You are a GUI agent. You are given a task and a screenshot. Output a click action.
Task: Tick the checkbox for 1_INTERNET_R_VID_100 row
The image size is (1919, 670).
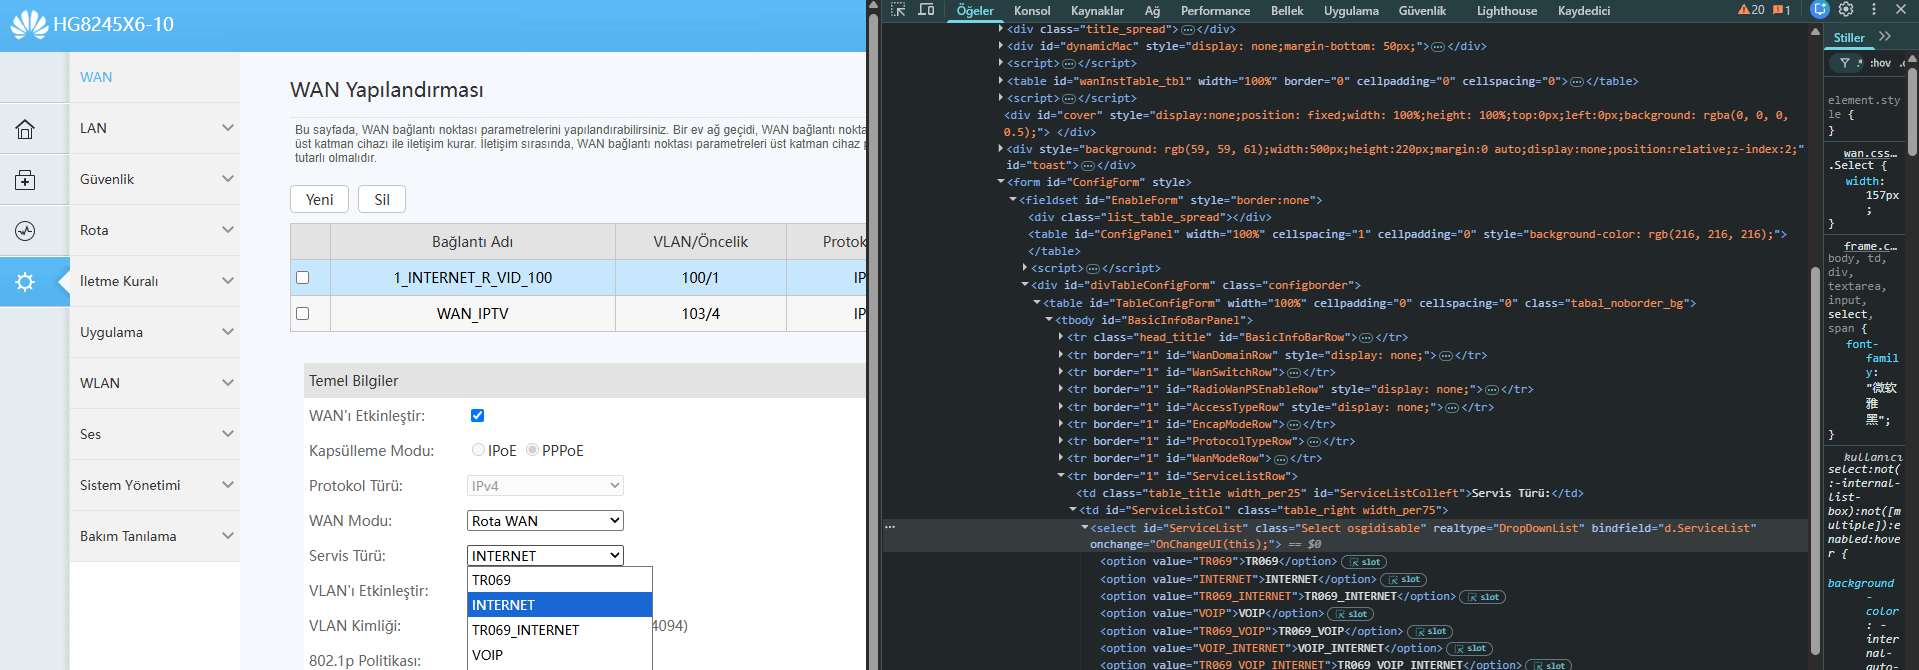click(303, 278)
